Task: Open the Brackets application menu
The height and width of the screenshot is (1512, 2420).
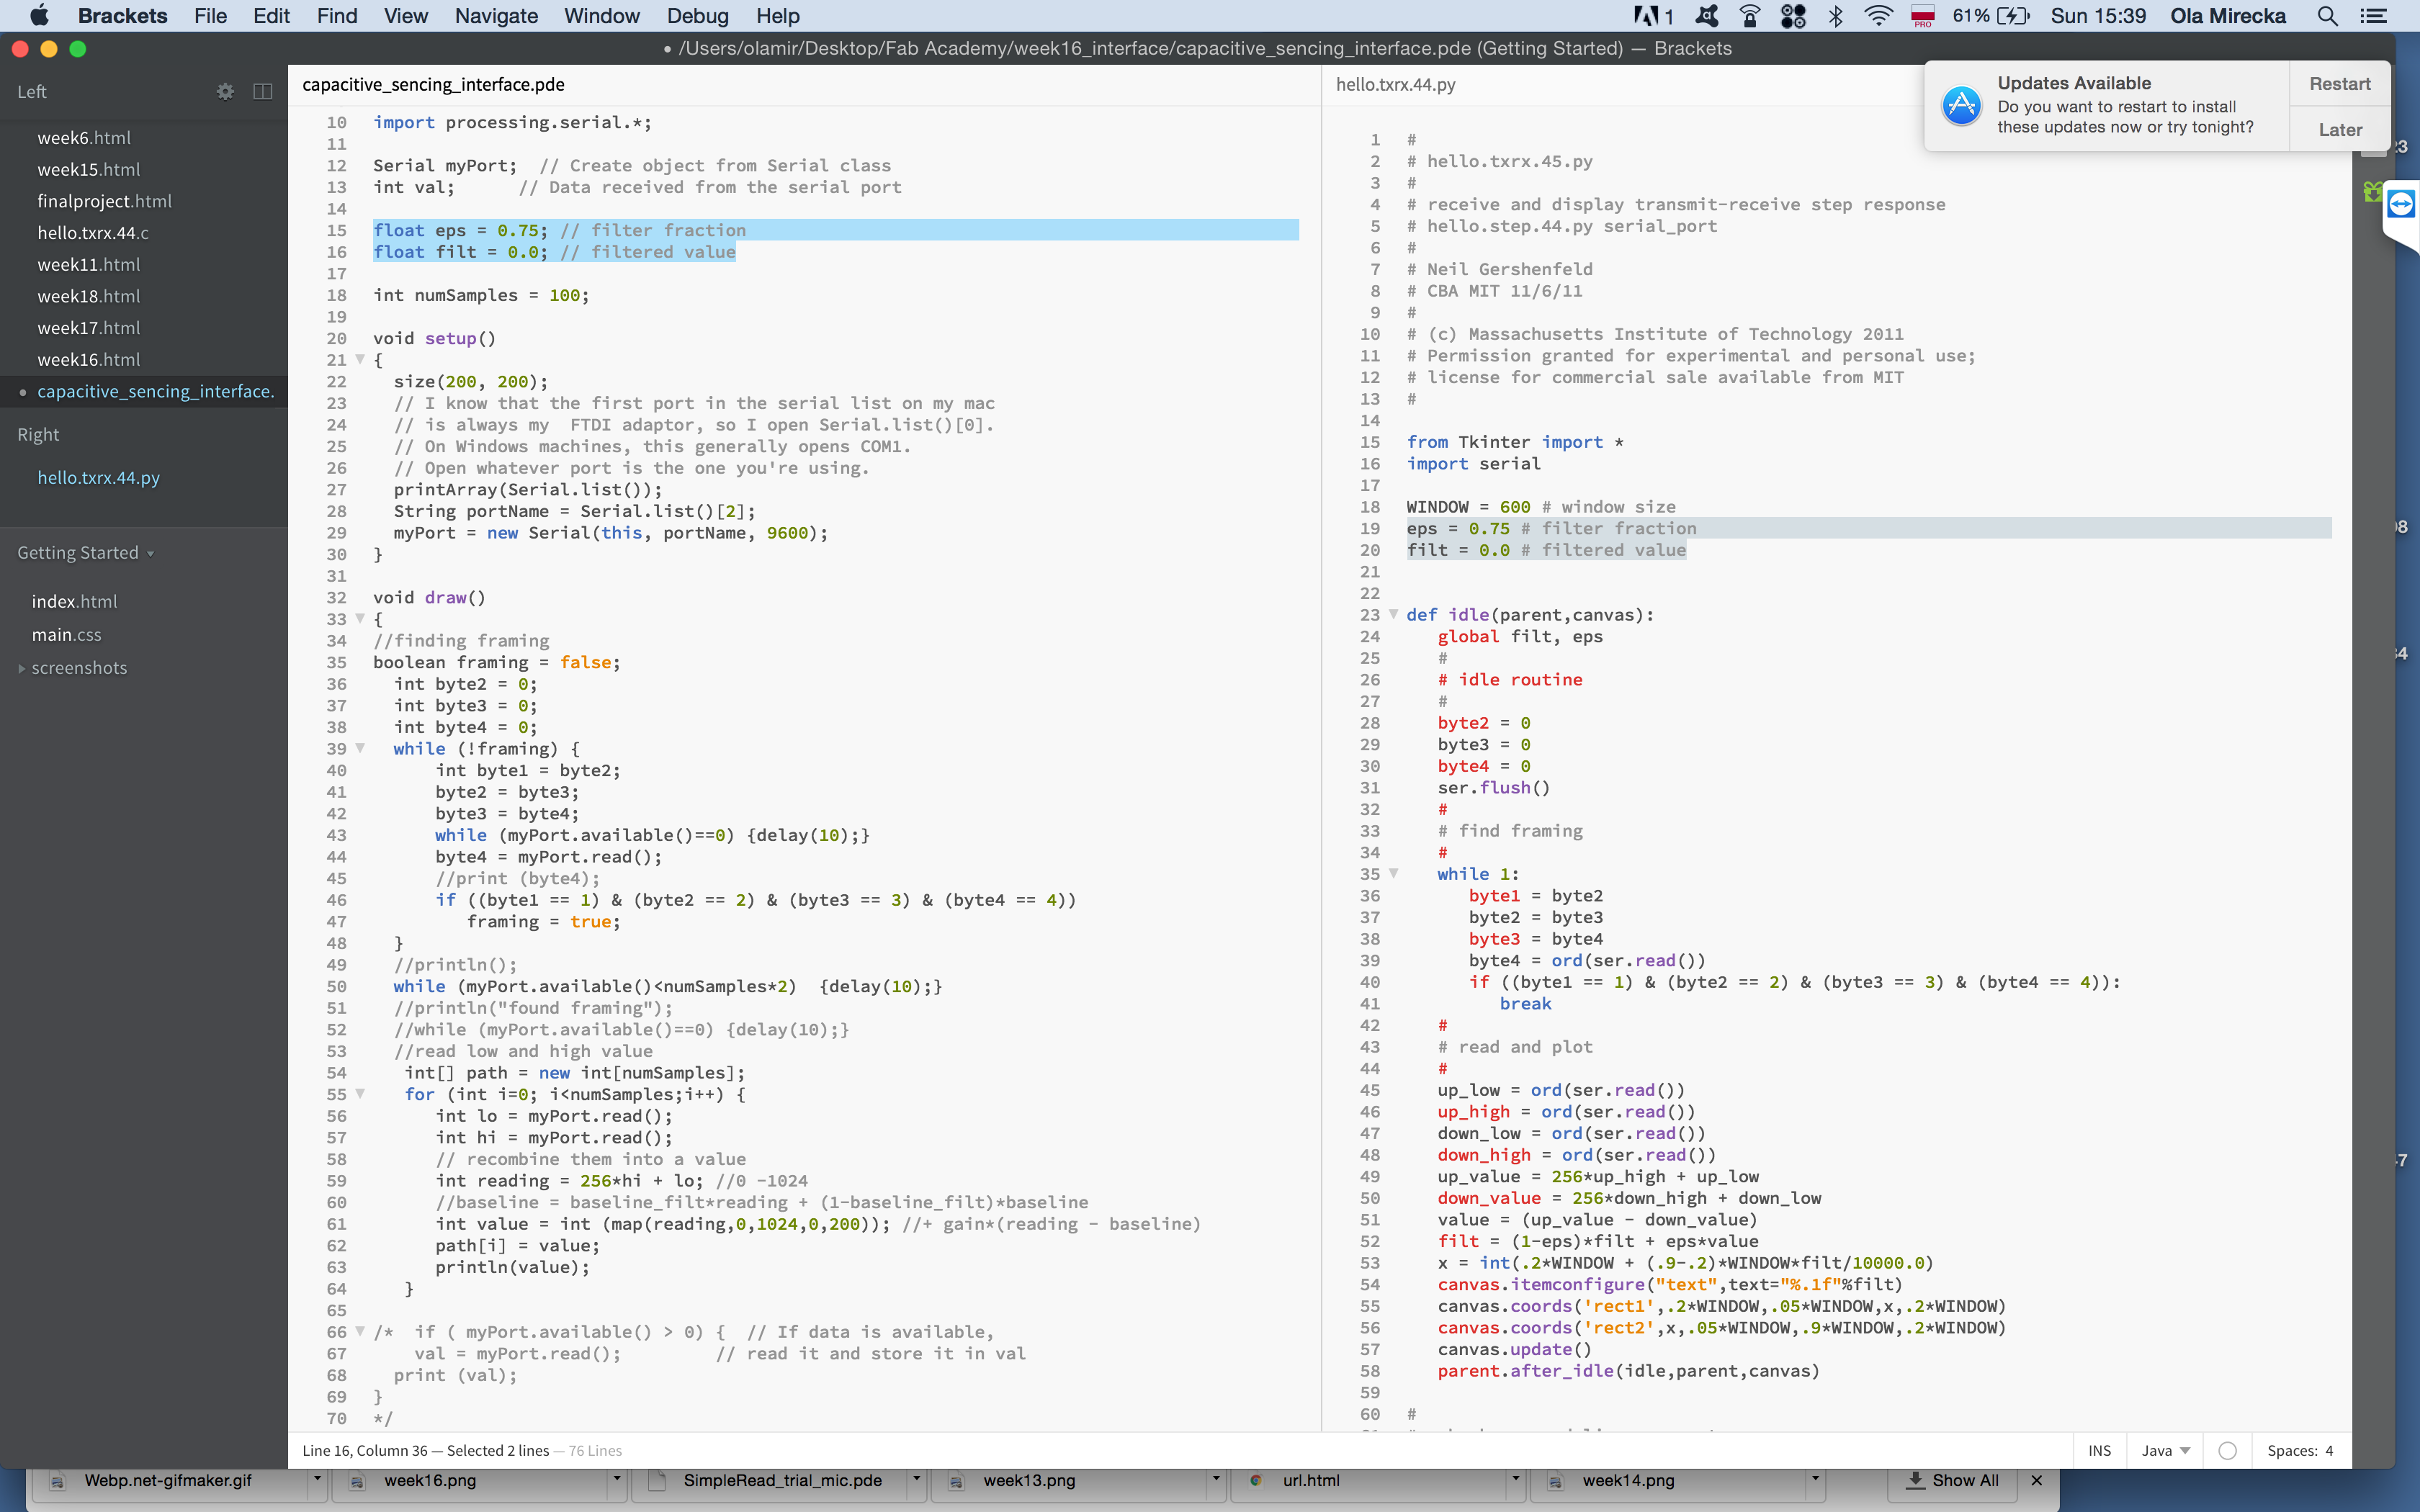Action: pos(122,16)
